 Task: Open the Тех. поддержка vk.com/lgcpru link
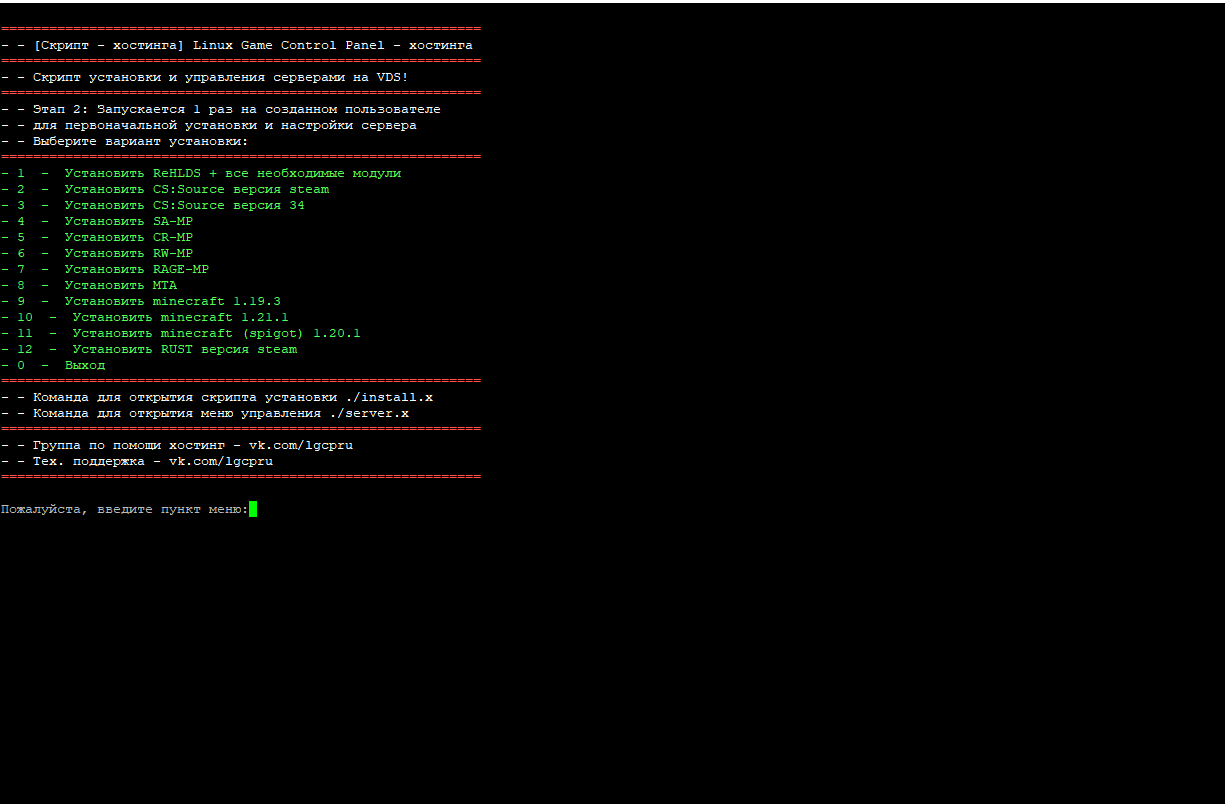[220, 461]
